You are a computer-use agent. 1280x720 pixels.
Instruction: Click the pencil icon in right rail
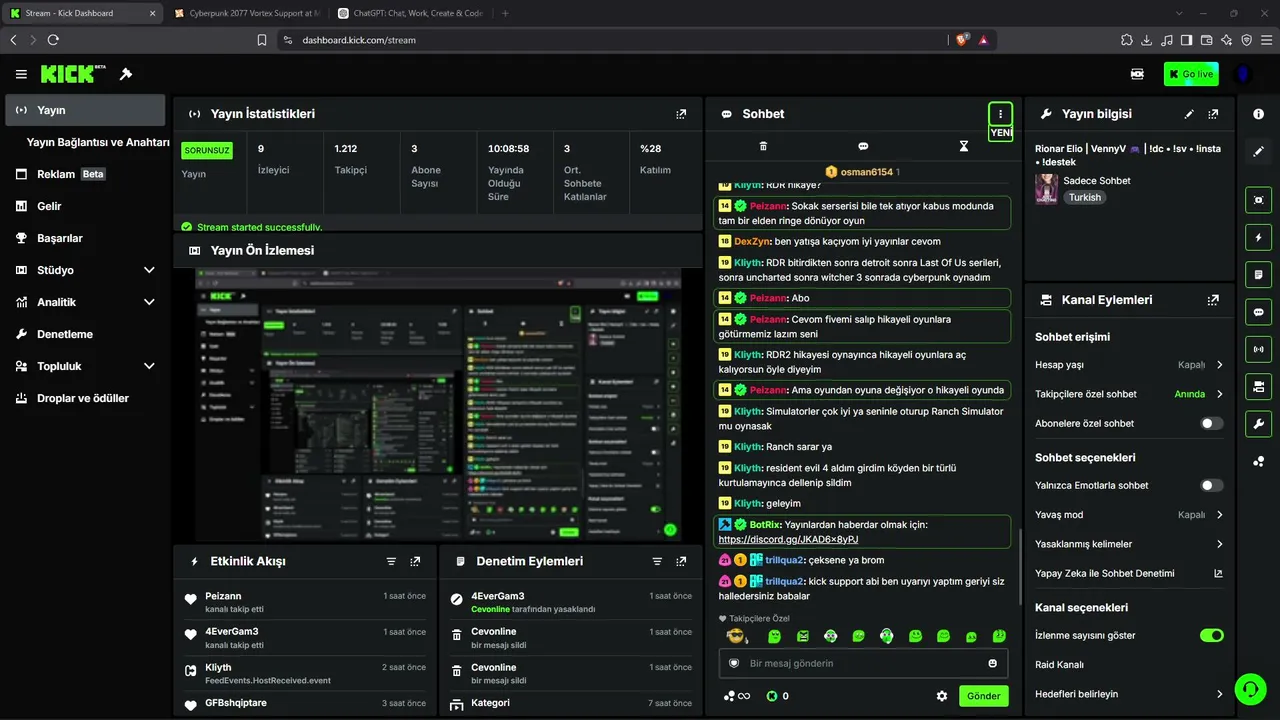pos(1258,152)
